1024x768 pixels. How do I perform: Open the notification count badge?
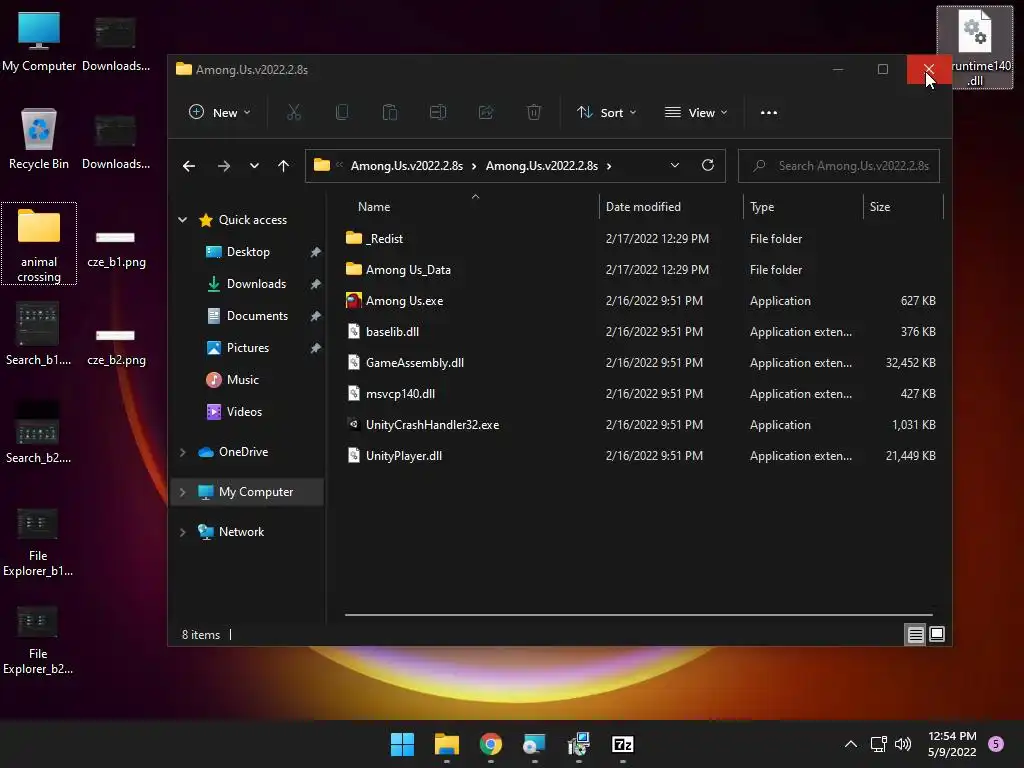(x=995, y=743)
